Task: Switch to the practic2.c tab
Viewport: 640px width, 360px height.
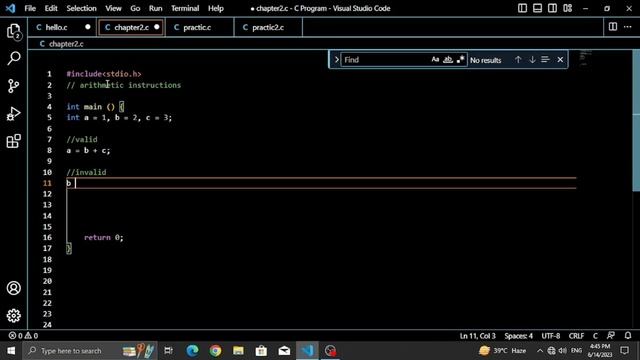Action: pyautogui.click(x=268, y=27)
